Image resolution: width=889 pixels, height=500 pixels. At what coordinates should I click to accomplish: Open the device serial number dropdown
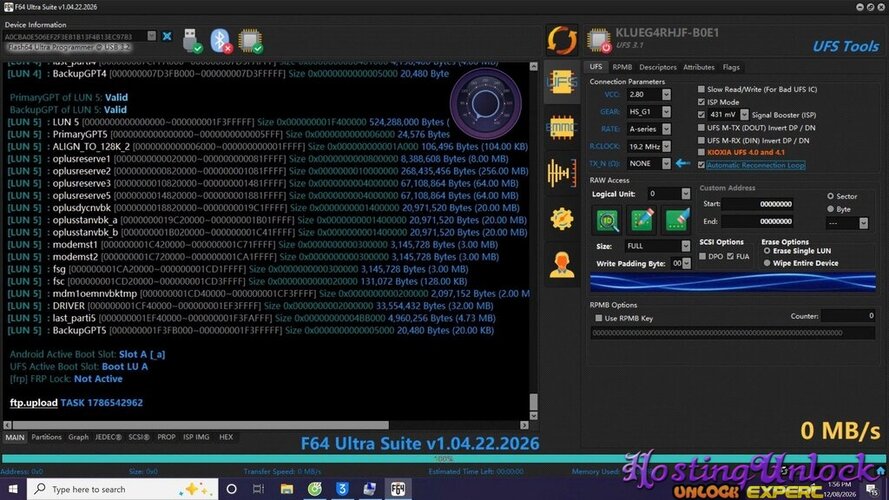[151, 36]
